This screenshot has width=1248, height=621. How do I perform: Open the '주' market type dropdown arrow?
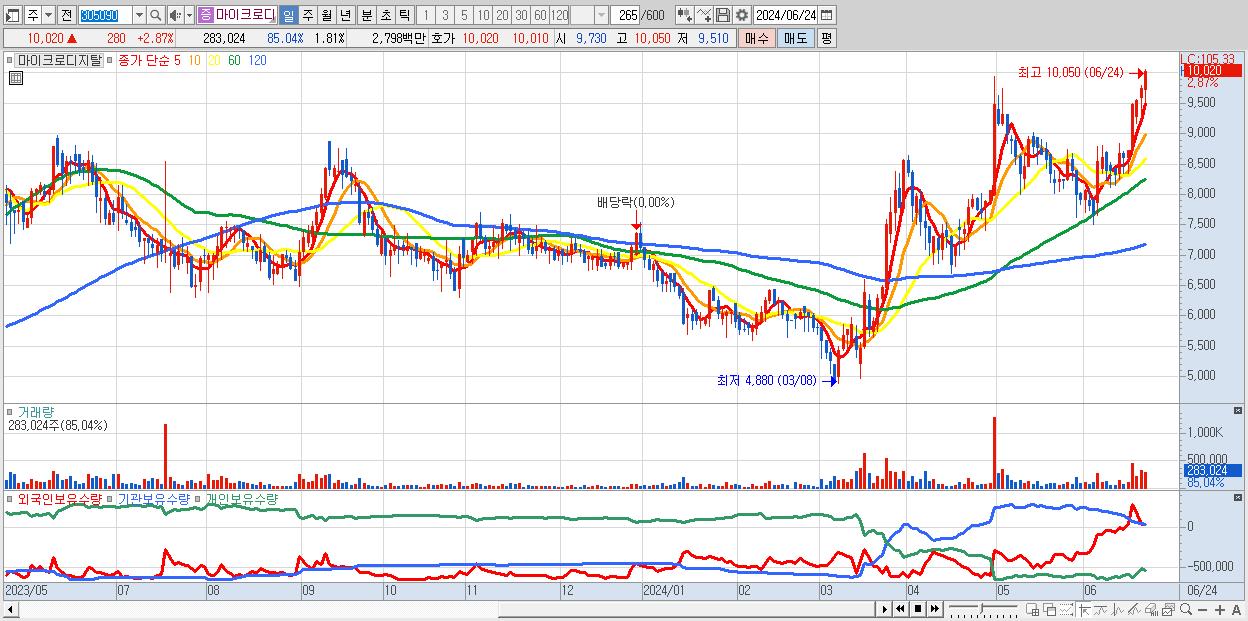click(48, 15)
